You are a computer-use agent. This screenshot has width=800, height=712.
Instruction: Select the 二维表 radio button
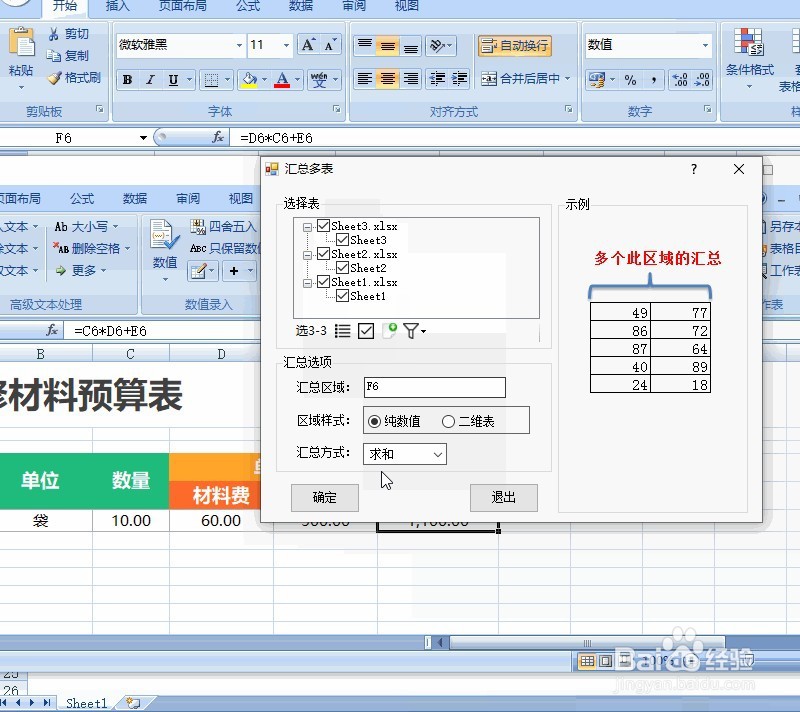click(448, 421)
